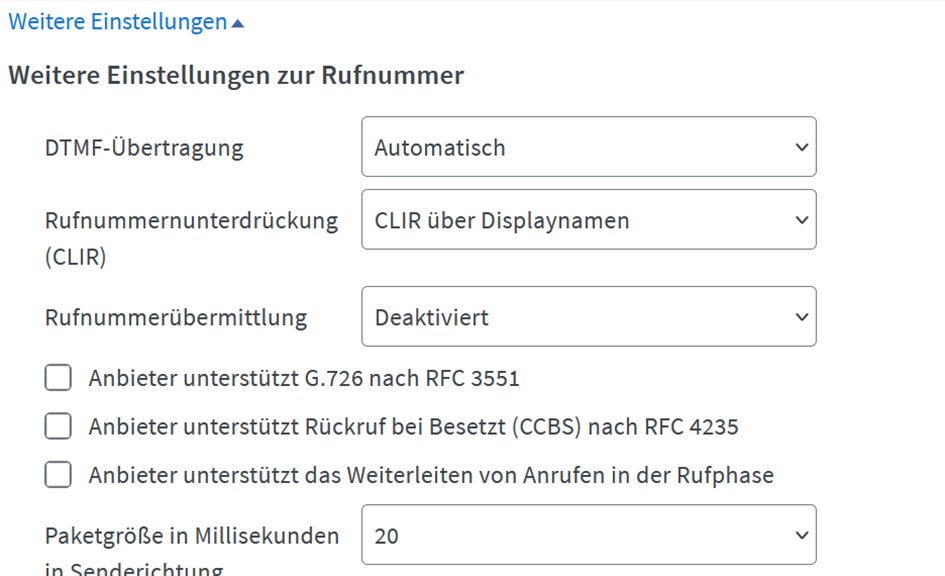Click the Rufnummerübermittlung field label
Image resolution: width=945 pixels, height=576 pixels.
pos(176,318)
